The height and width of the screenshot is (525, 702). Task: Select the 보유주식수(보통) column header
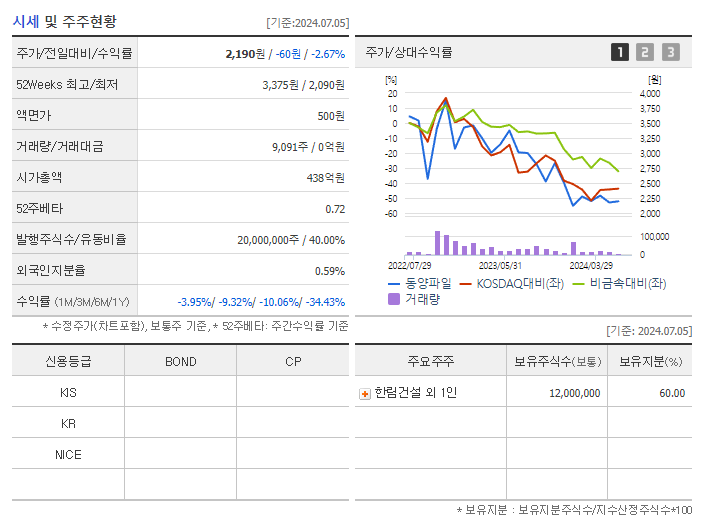[557, 361]
